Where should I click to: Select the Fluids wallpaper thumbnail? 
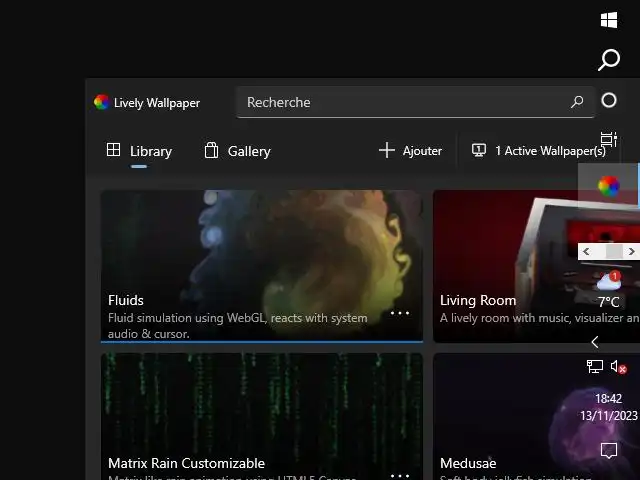pos(262,266)
